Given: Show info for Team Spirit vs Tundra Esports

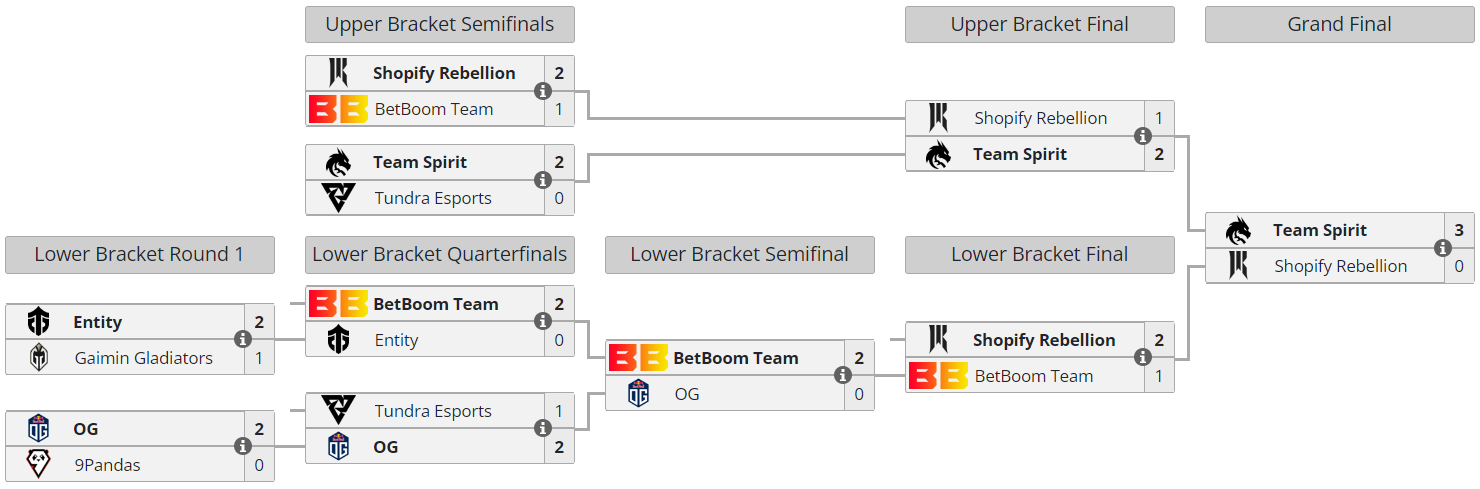Looking at the screenshot, I should (542, 180).
